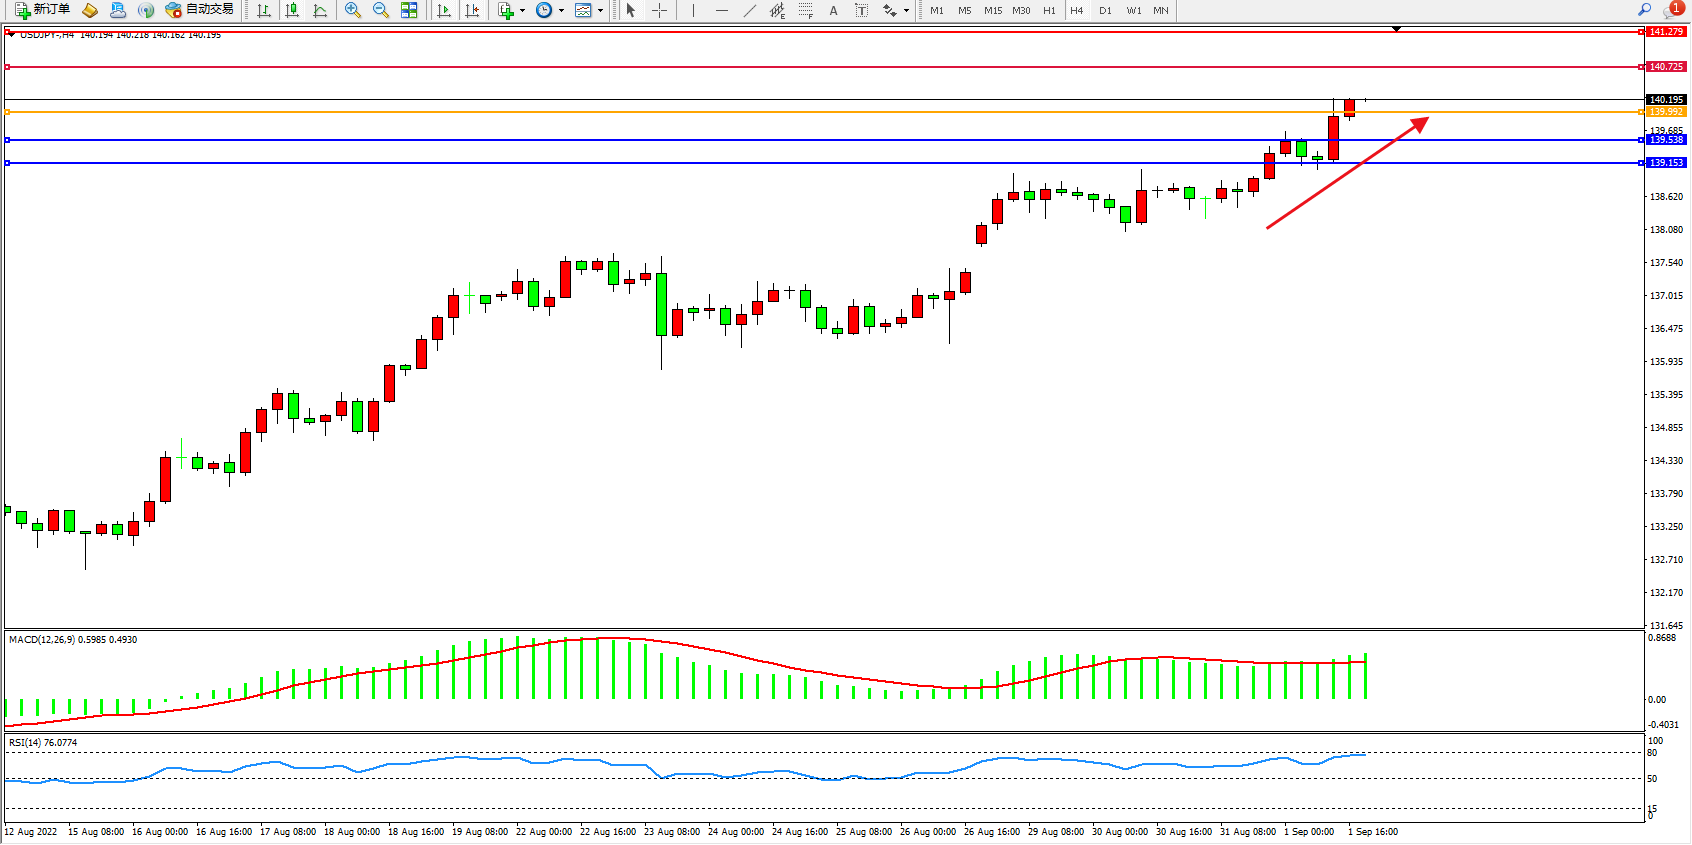Select the orange horizontal line price label 139.992
This screenshot has width=1692, height=845.
[1666, 112]
